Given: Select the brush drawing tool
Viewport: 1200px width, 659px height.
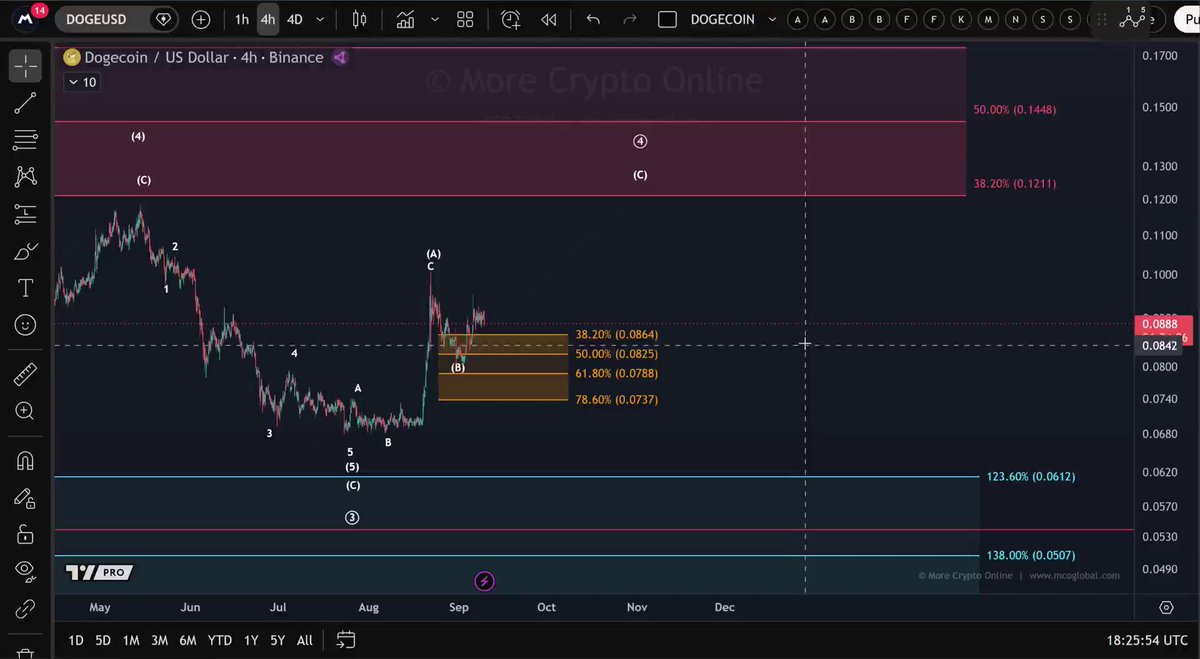Looking at the screenshot, I should coord(25,251).
